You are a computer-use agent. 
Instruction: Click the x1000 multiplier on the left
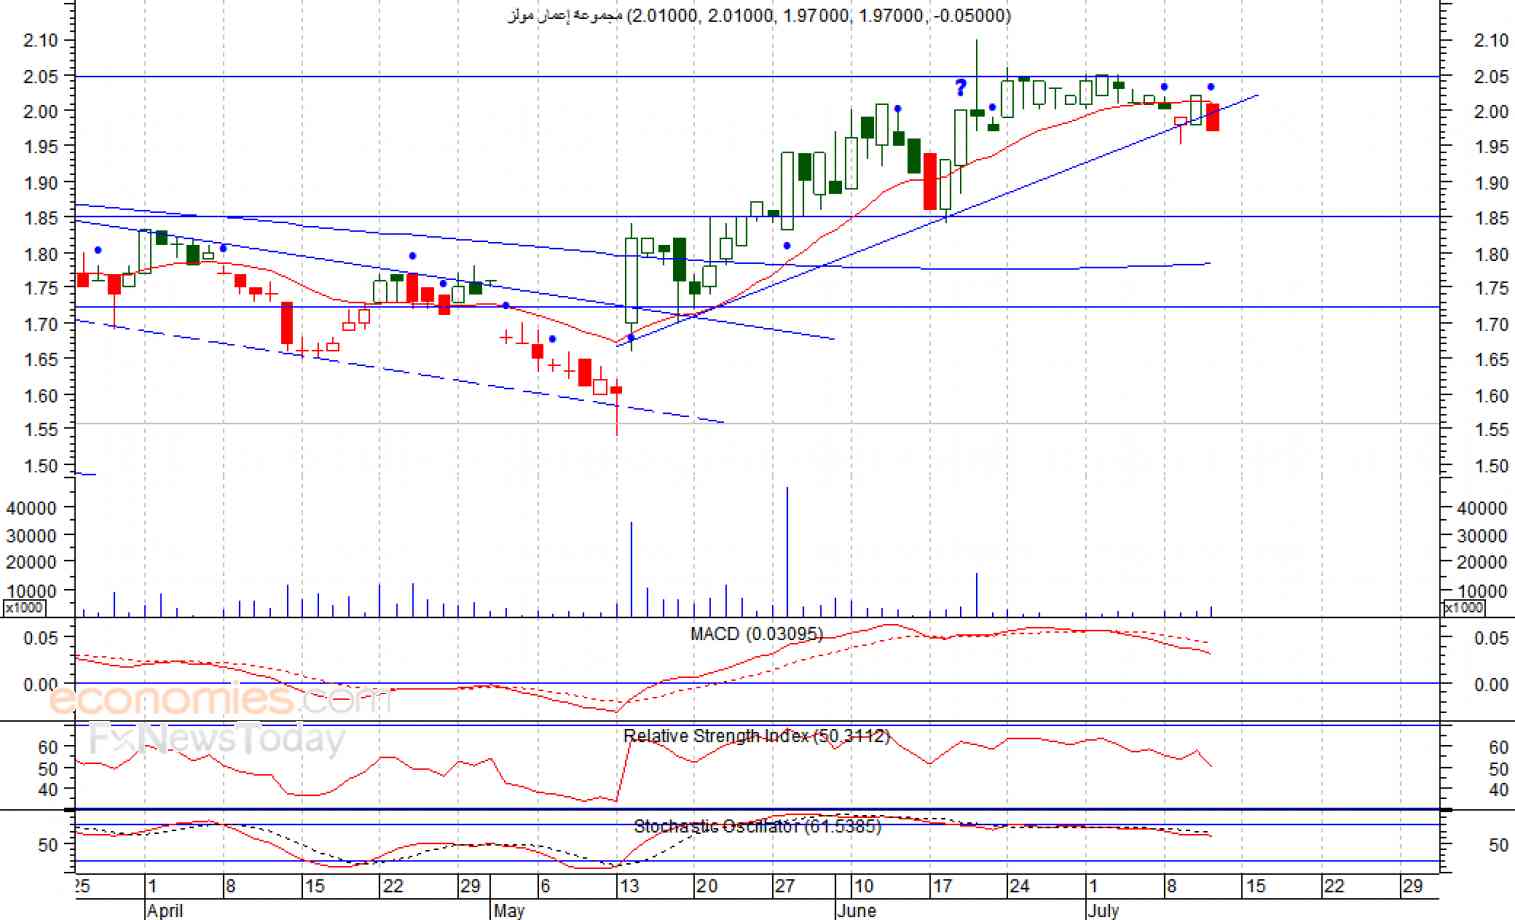coord(24,608)
